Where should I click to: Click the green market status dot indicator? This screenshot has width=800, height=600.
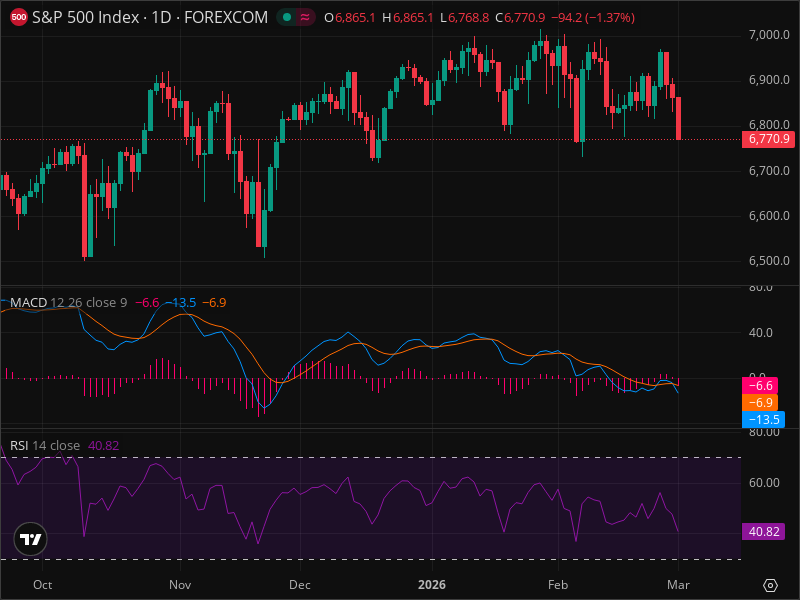tap(287, 17)
